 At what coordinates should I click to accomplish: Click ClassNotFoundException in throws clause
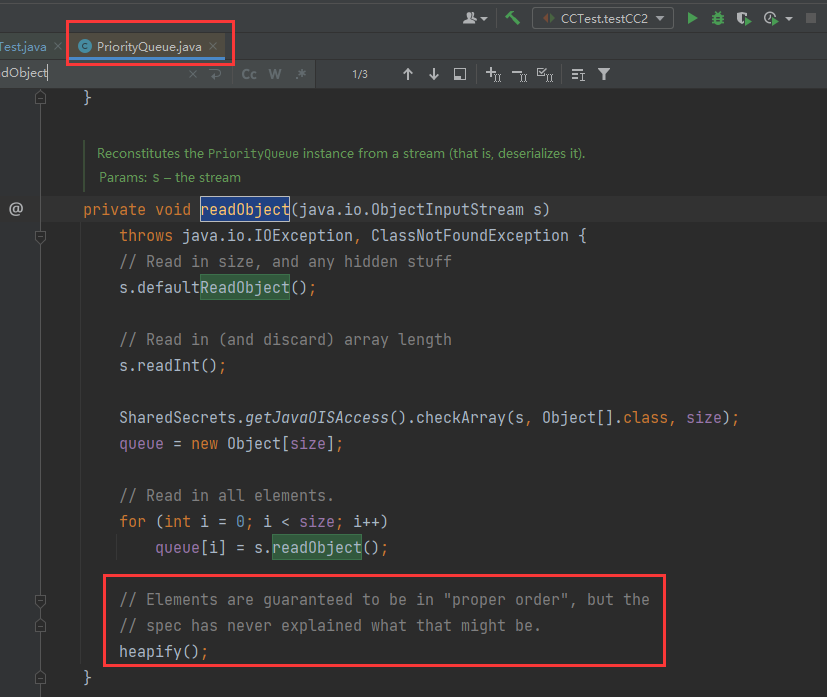pyautogui.click(x=469, y=236)
